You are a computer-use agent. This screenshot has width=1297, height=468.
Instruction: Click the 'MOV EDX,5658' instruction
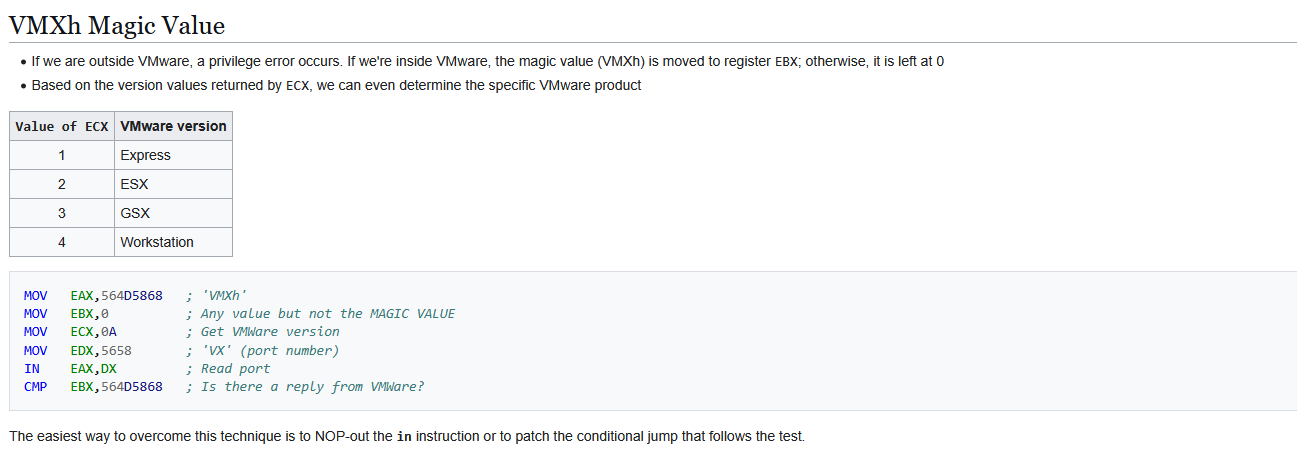78,351
